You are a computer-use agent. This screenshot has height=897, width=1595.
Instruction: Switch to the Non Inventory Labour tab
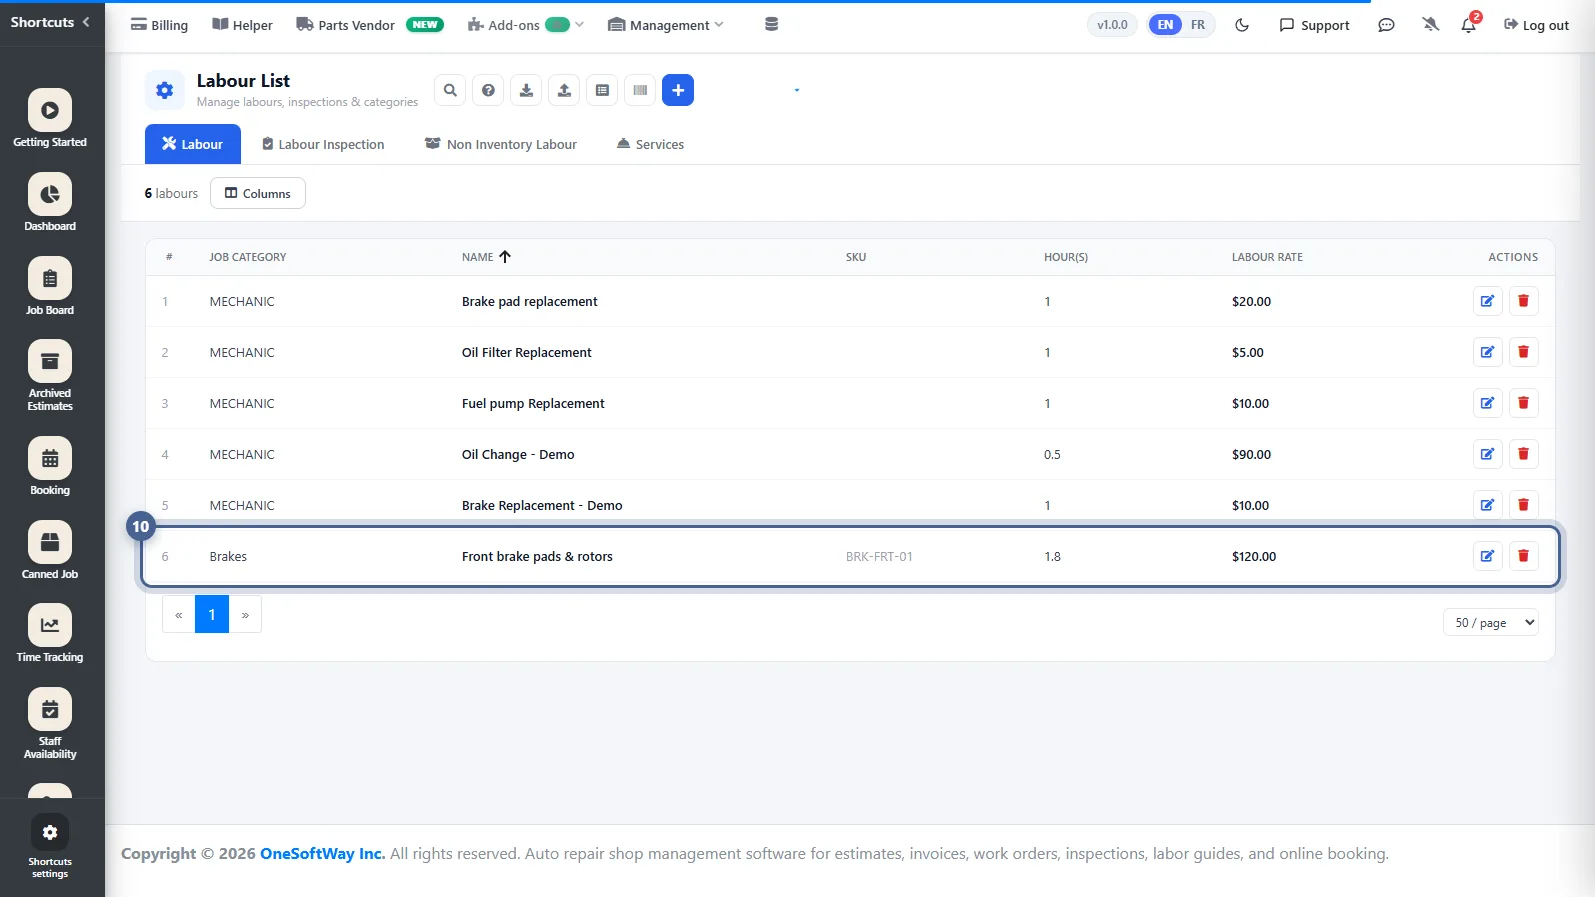point(501,144)
